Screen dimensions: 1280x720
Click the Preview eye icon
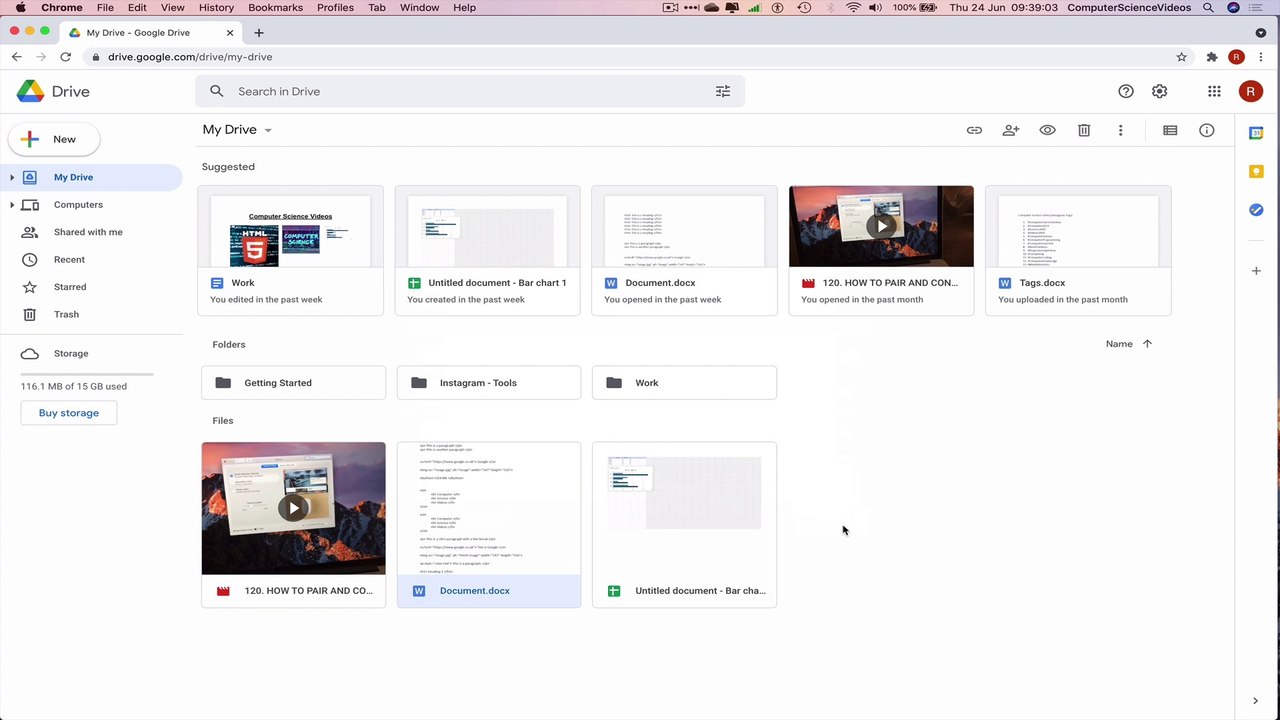click(x=1047, y=130)
